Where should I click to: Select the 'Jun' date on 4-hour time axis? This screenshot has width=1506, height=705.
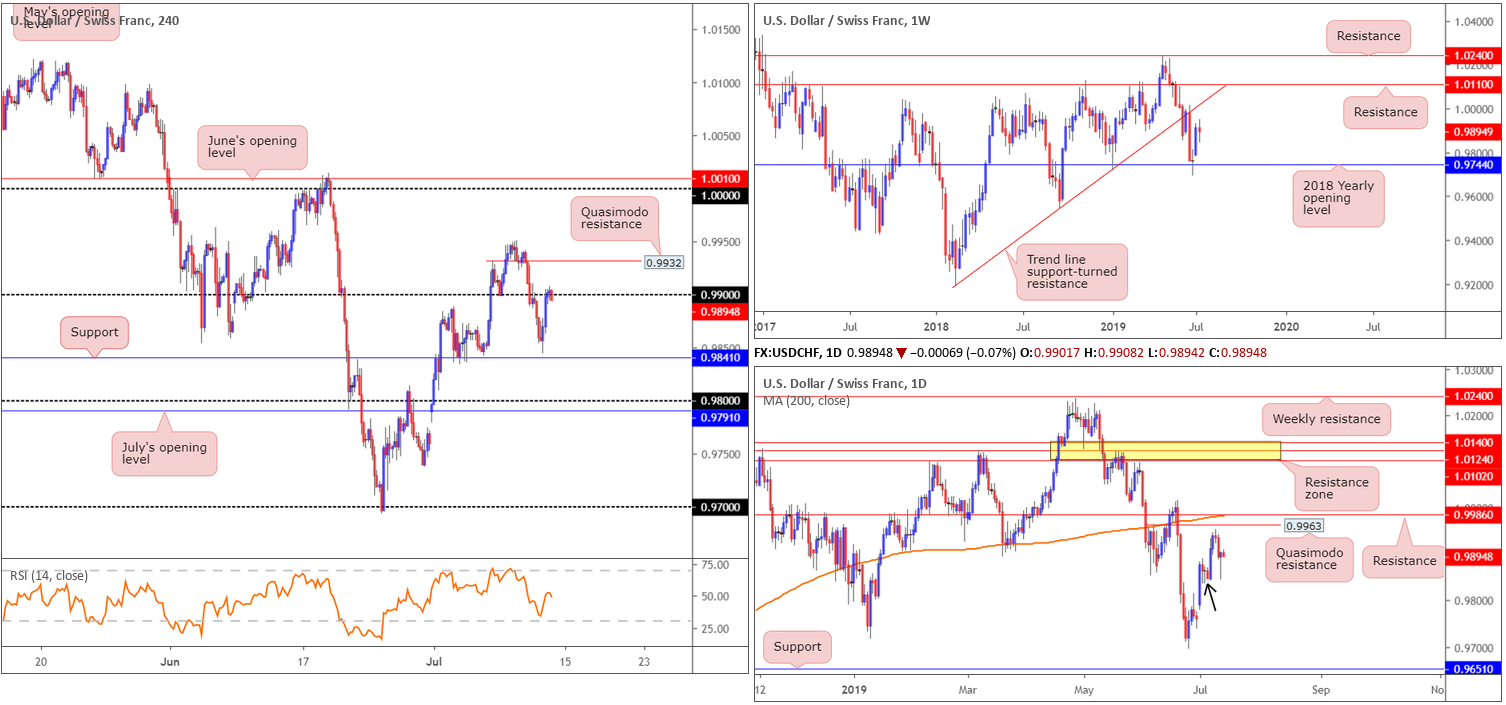pos(170,661)
